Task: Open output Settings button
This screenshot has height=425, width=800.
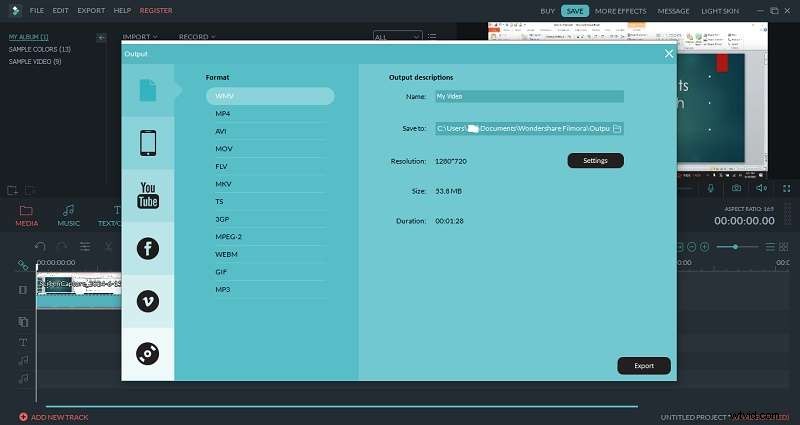Action: pos(595,160)
